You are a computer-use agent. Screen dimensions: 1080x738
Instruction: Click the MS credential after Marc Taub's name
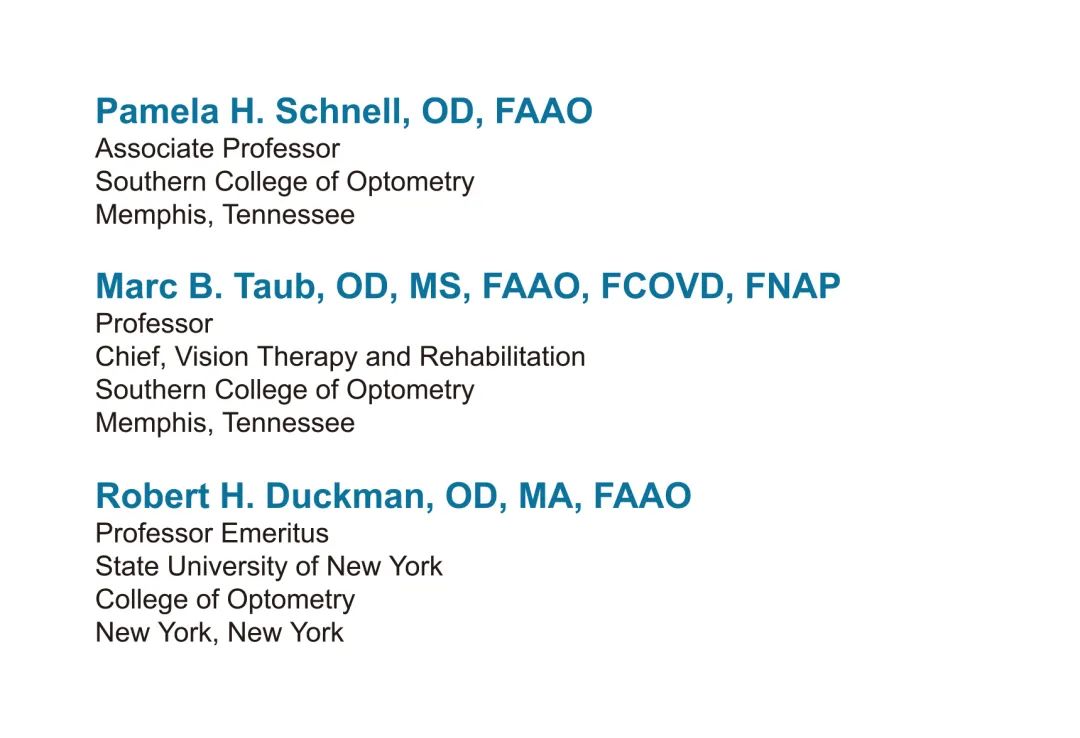click(x=434, y=287)
